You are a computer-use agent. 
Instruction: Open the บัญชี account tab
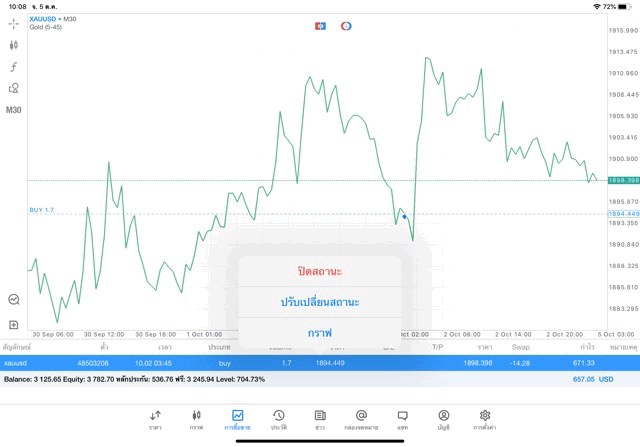(443, 418)
